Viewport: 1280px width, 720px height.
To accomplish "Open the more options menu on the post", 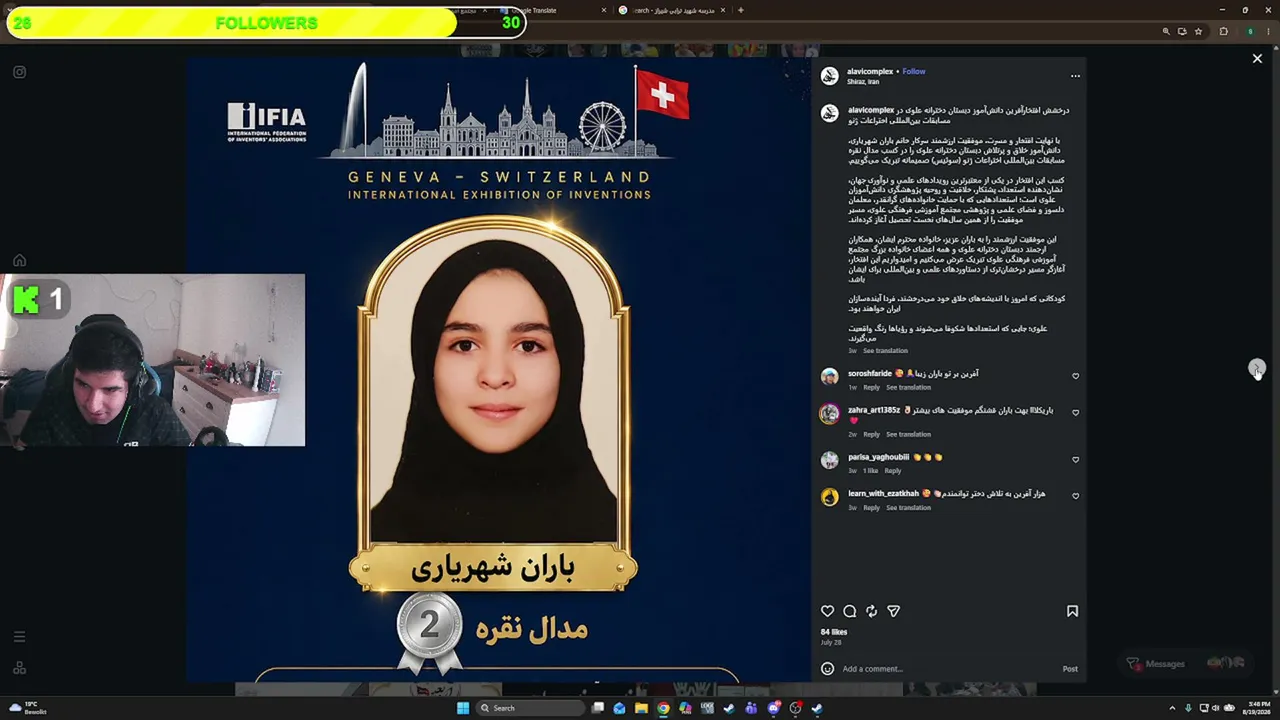I will tap(1075, 76).
